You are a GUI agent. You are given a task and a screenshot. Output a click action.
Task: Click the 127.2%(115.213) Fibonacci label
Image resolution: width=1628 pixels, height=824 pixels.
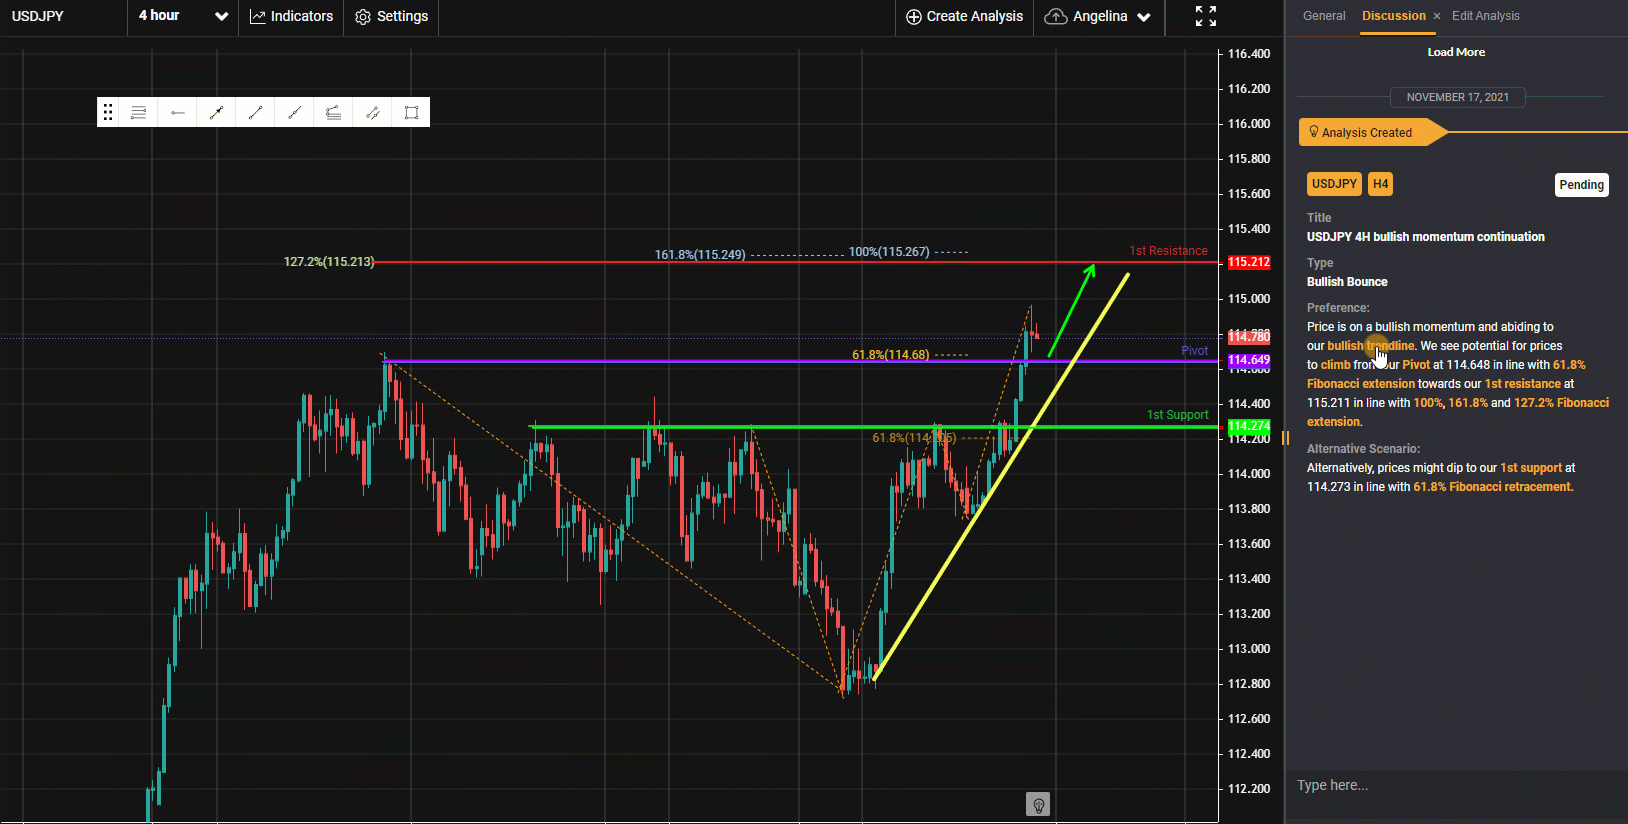329,262
